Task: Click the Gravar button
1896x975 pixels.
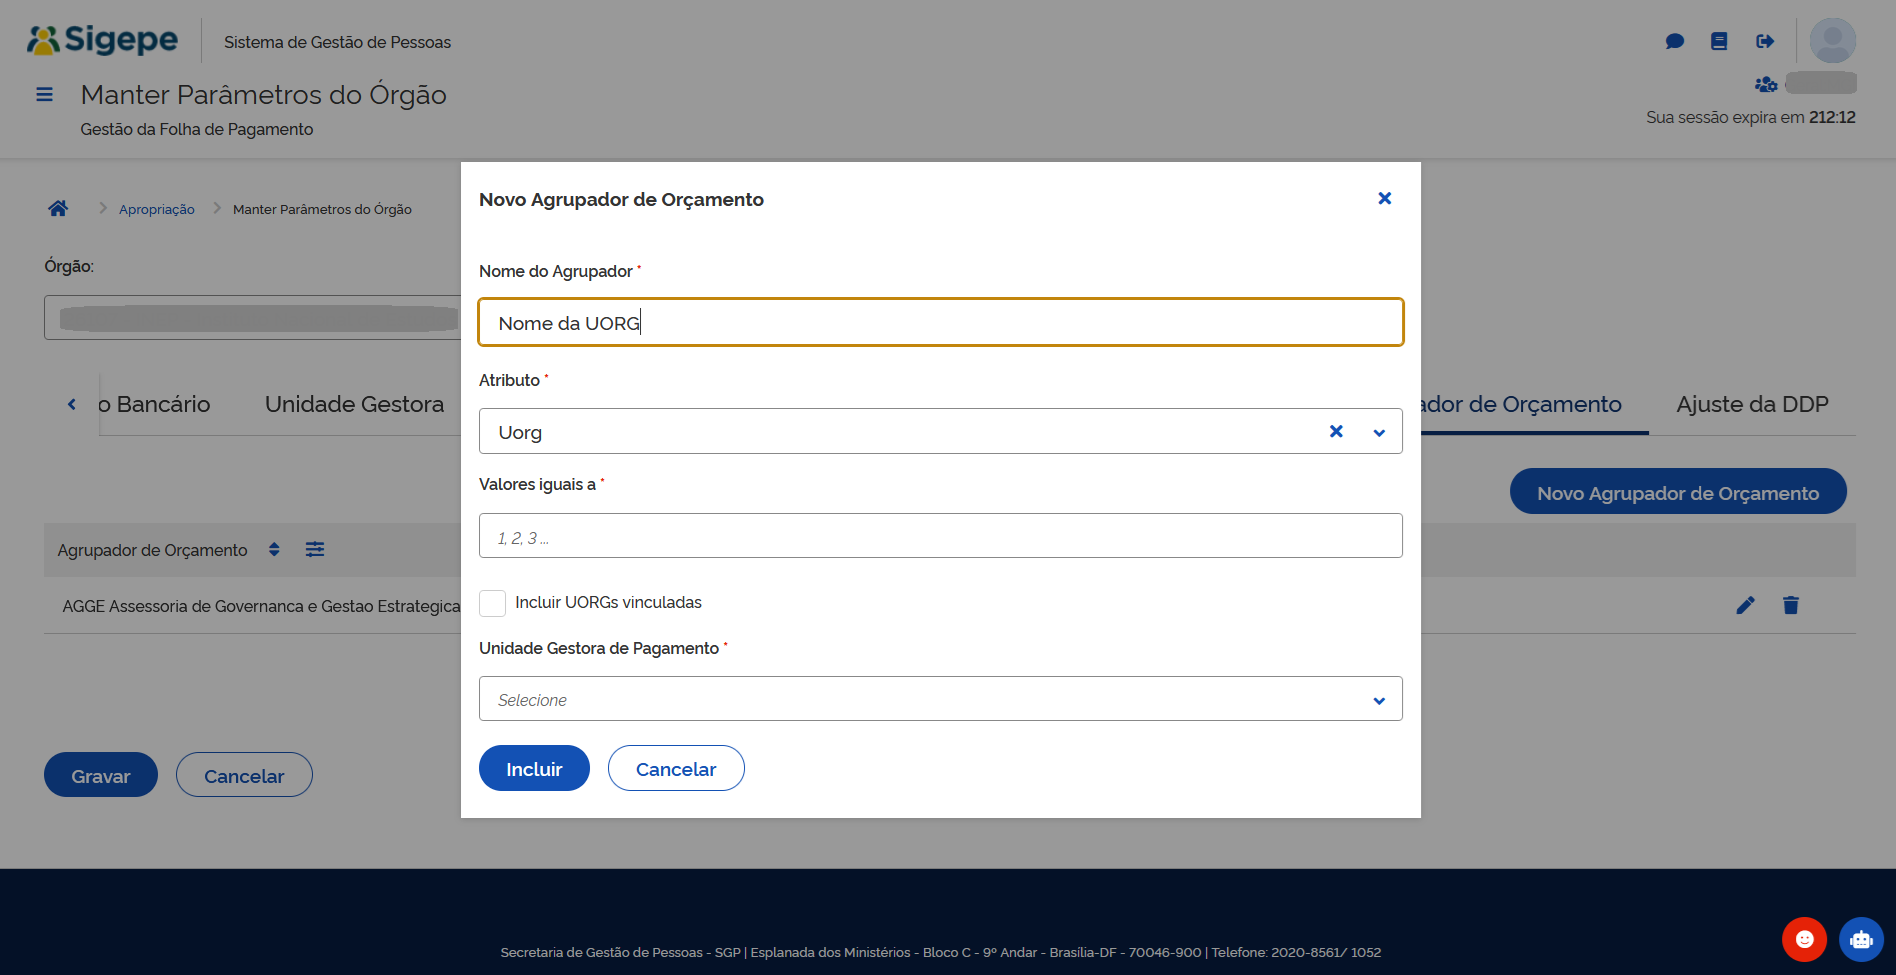Action: (x=101, y=775)
